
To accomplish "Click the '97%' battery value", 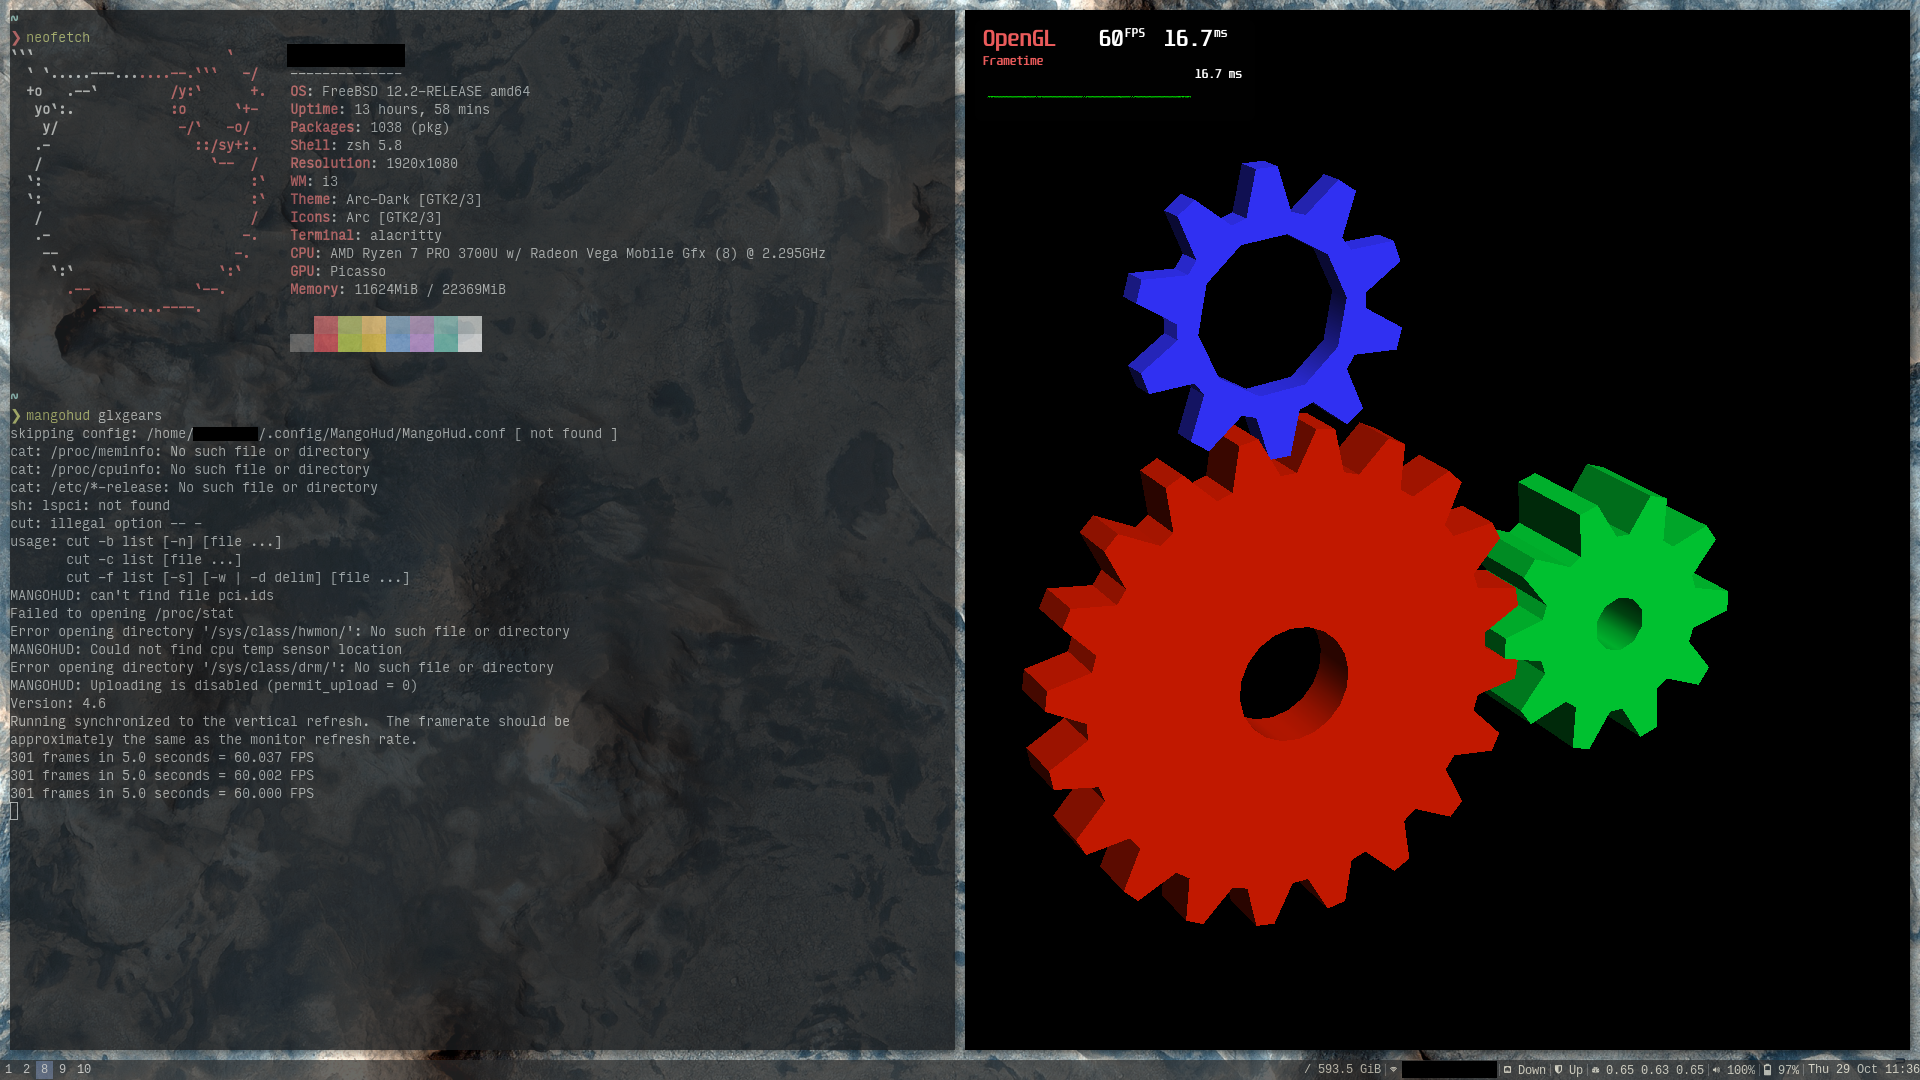I will coord(1788,1070).
